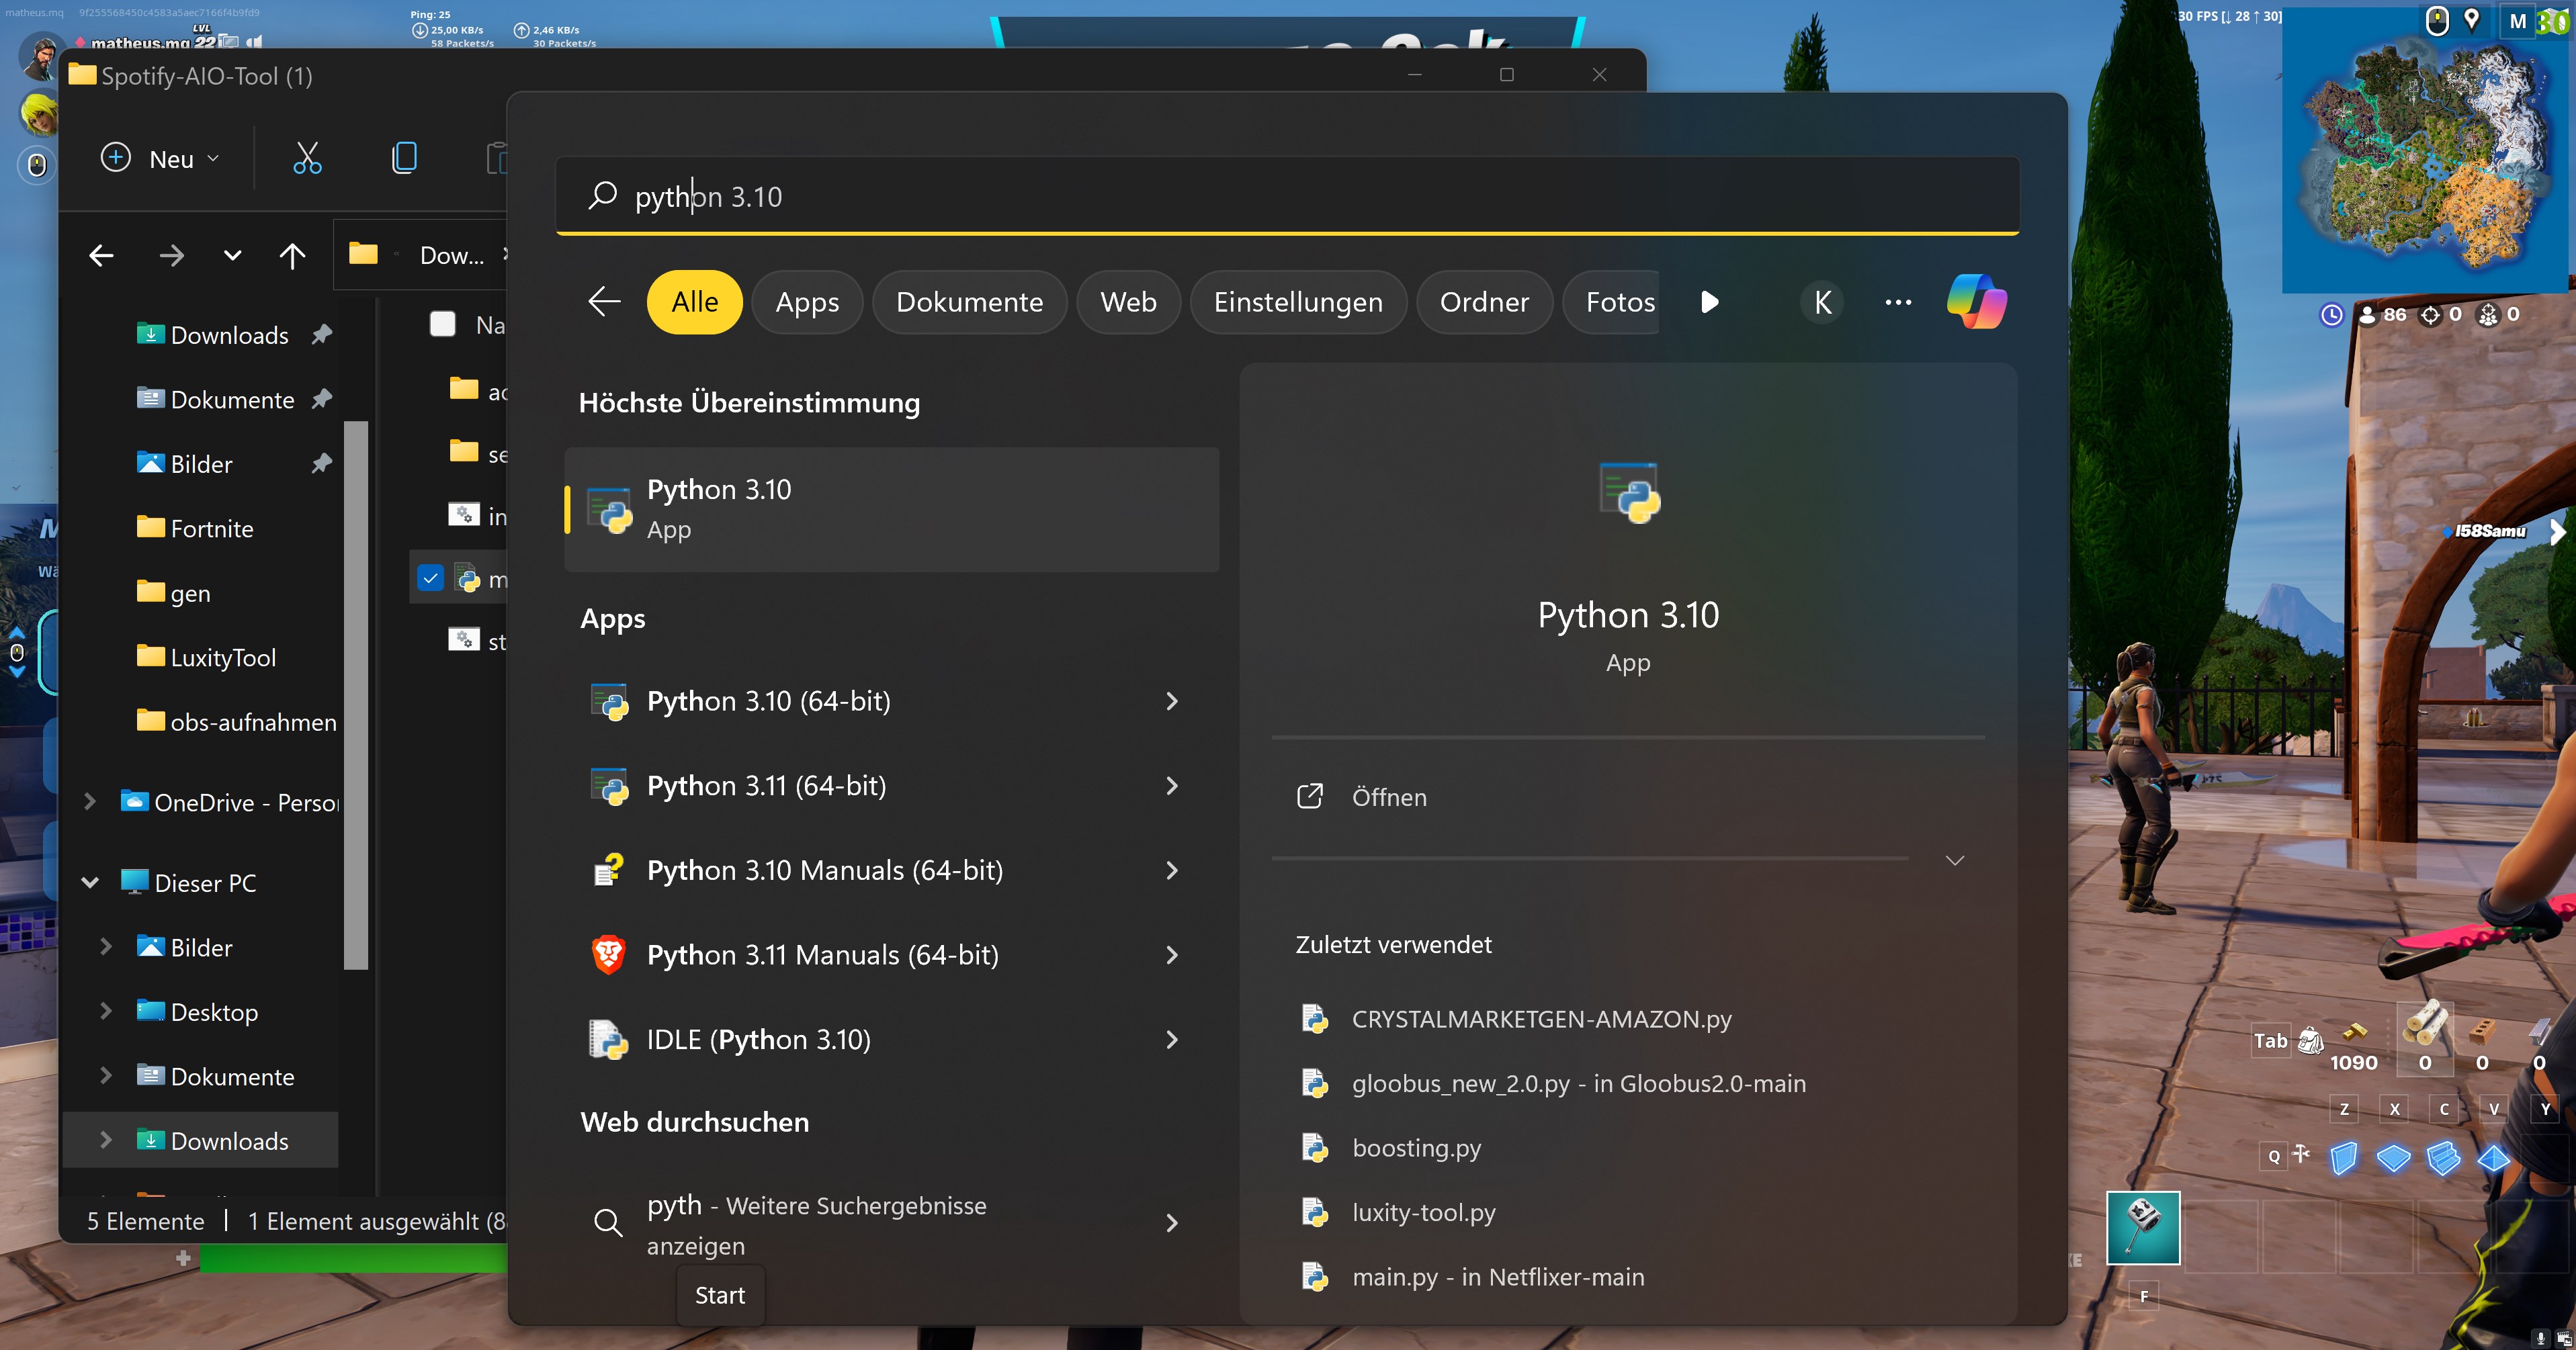The height and width of the screenshot is (1350, 2576).
Task: Click the back arrow in the search panel
Action: pyautogui.click(x=604, y=301)
